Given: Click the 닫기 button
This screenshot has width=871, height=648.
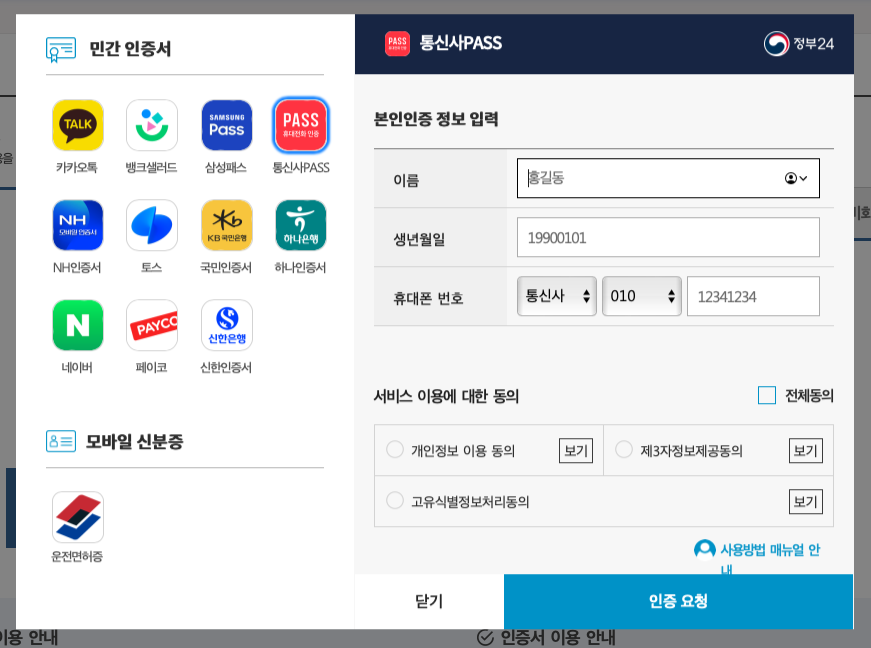Looking at the screenshot, I should pos(429,601).
